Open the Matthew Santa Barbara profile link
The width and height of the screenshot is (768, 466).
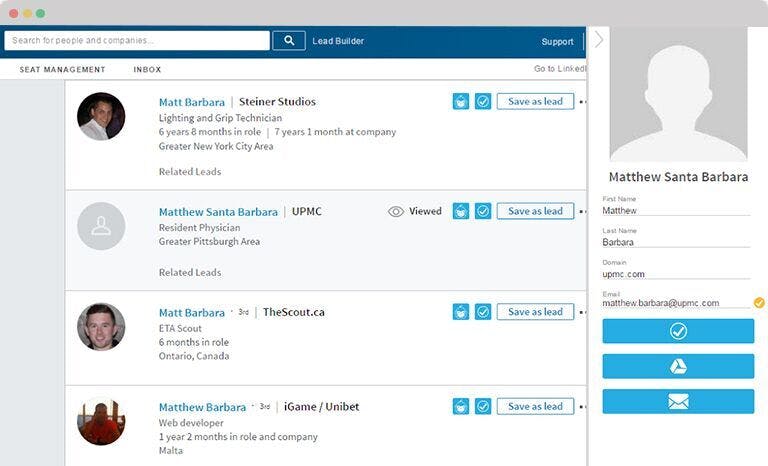[x=218, y=212]
